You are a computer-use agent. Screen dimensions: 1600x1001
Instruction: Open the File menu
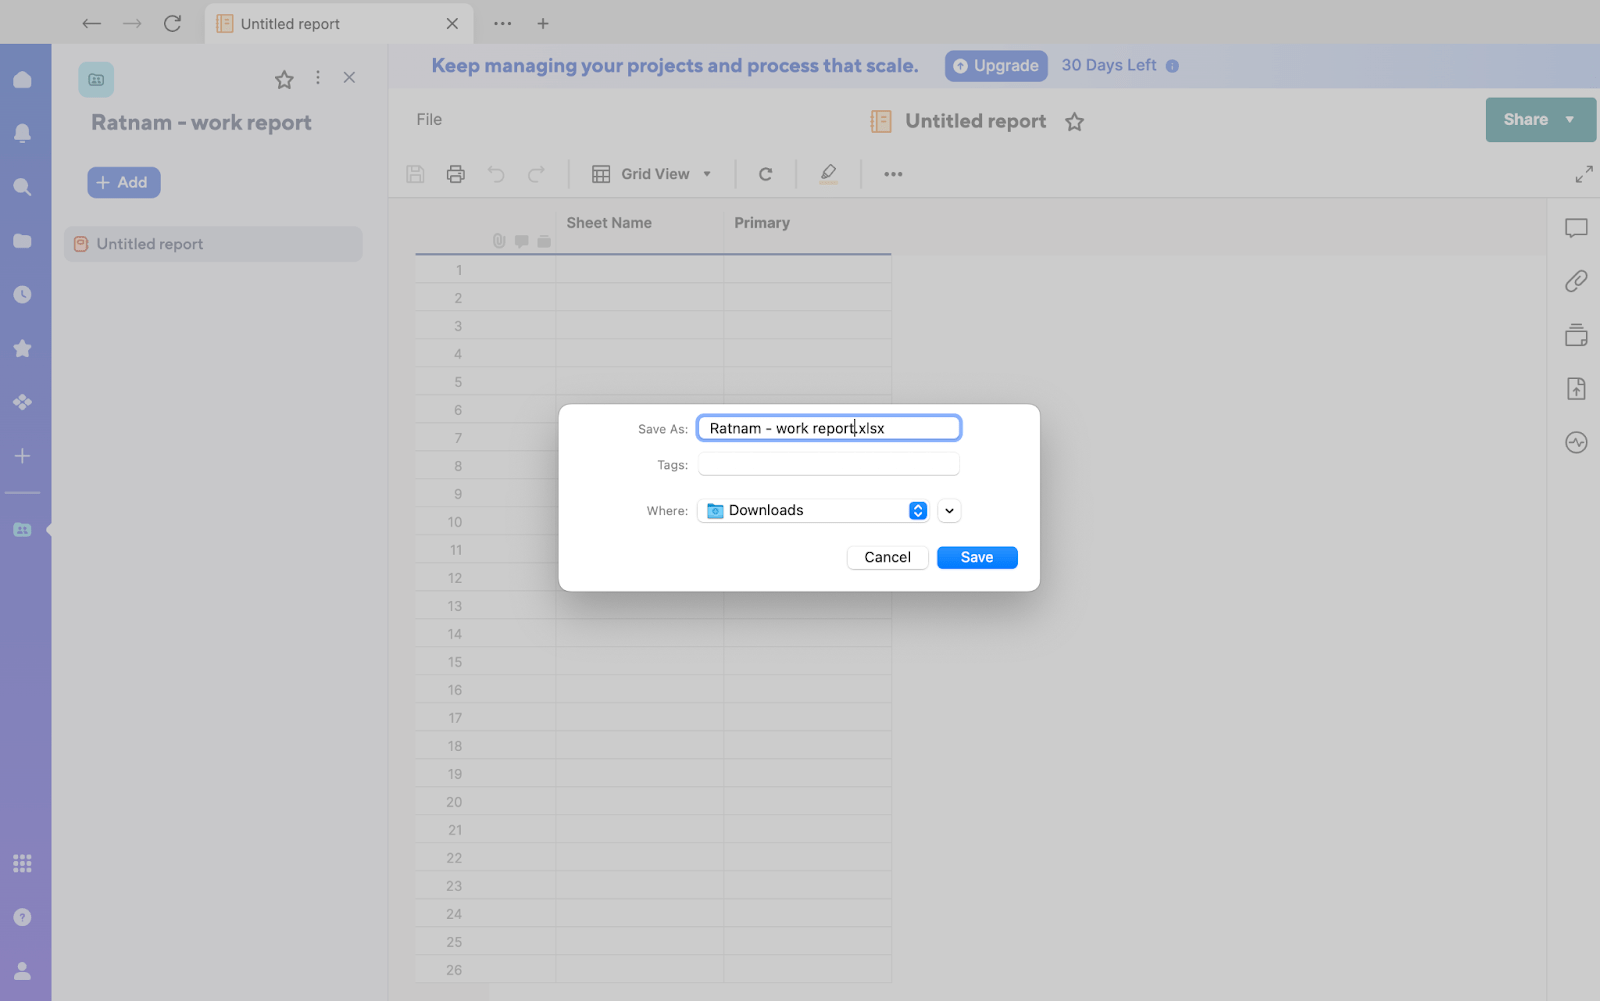pos(428,119)
